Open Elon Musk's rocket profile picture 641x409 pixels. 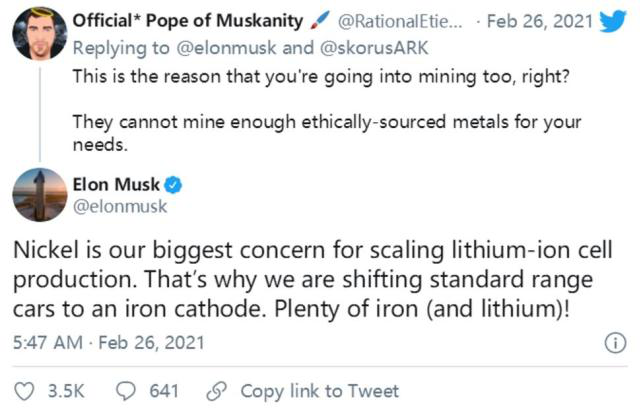39,195
